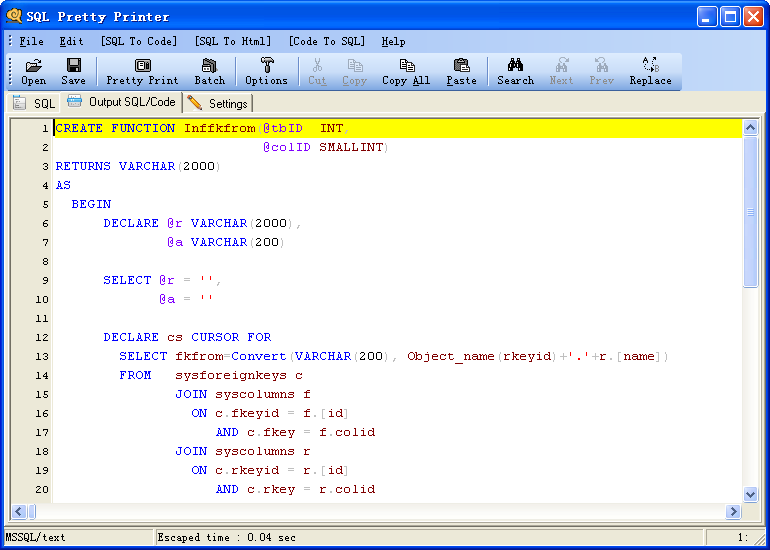Click the Escaped time status message
The width and height of the screenshot is (770, 550).
pyautogui.click(x=226, y=537)
